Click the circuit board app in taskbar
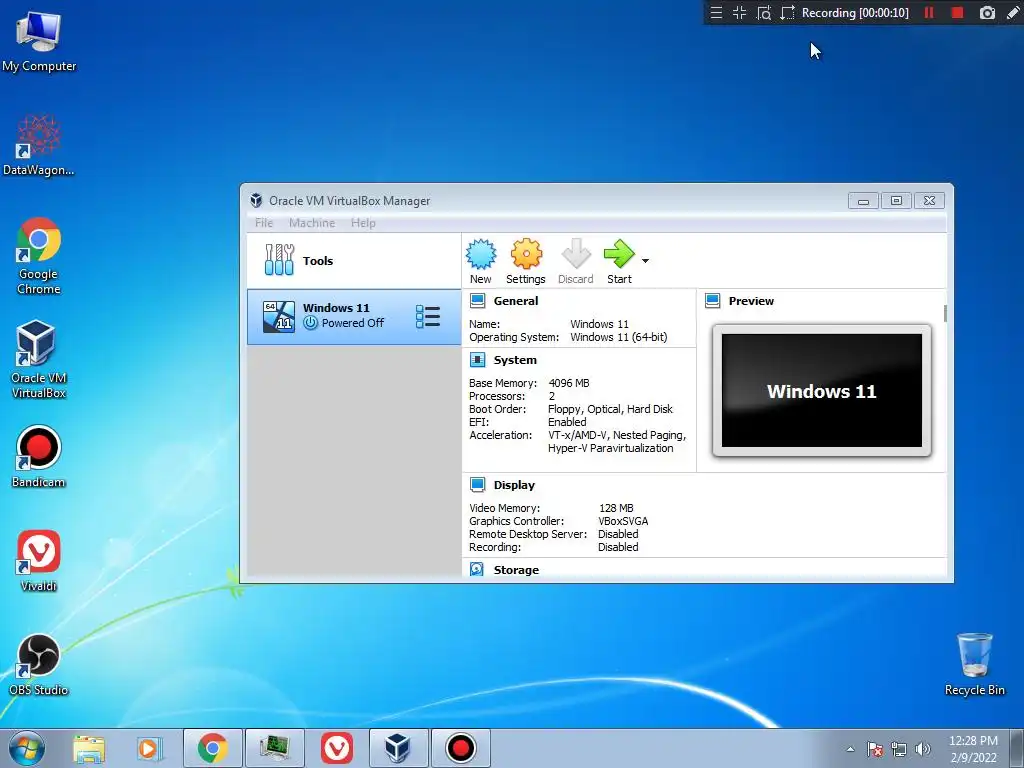This screenshot has width=1024, height=768. click(x=274, y=748)
